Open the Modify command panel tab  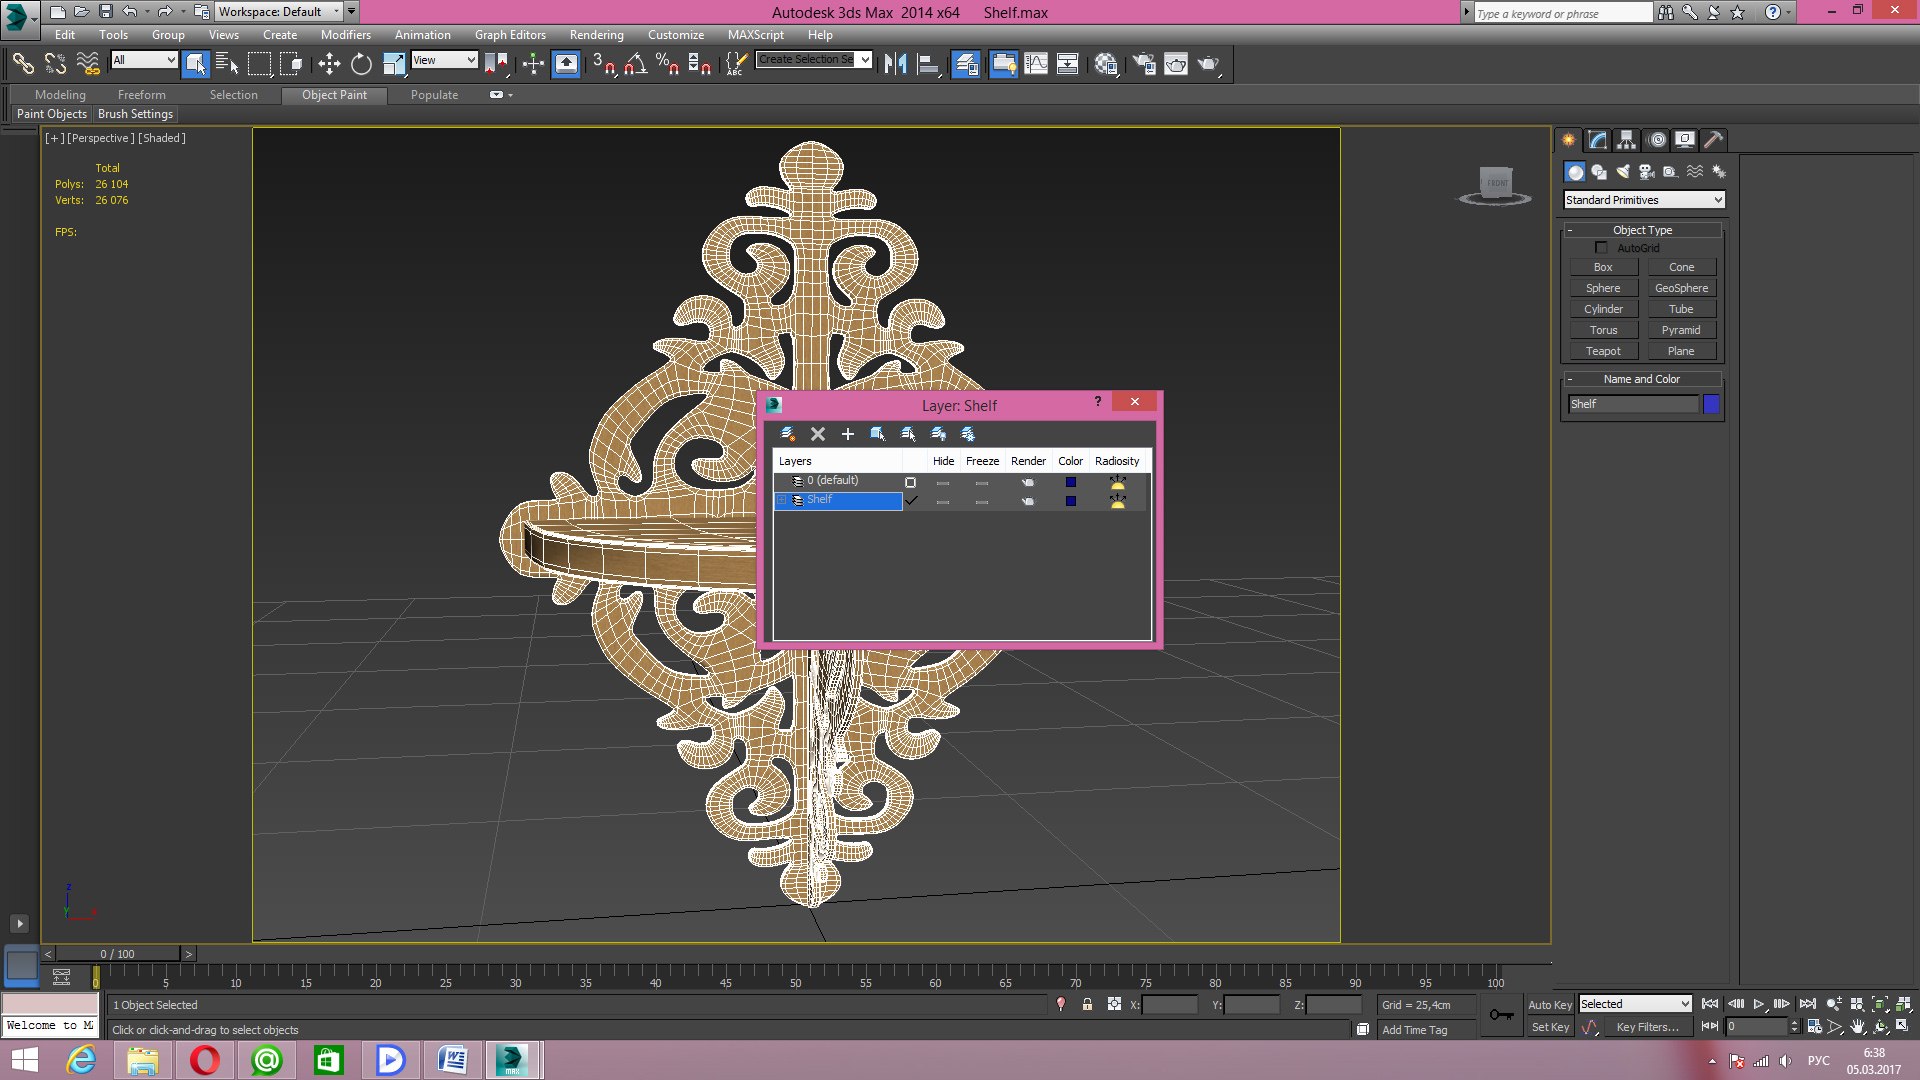[x=1597, y=140]
